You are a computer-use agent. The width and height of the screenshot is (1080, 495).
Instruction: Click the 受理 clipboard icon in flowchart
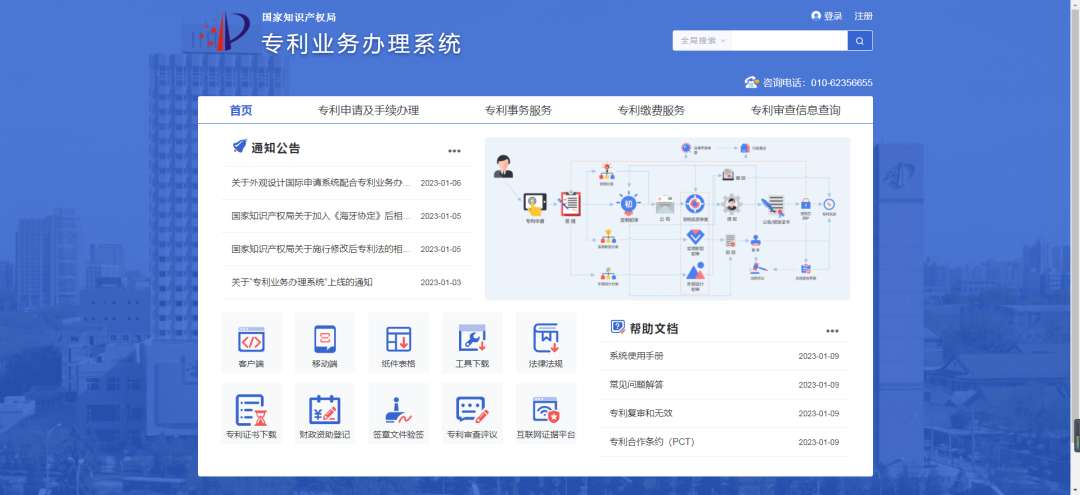pyautogui.click(x=570, y=203)
